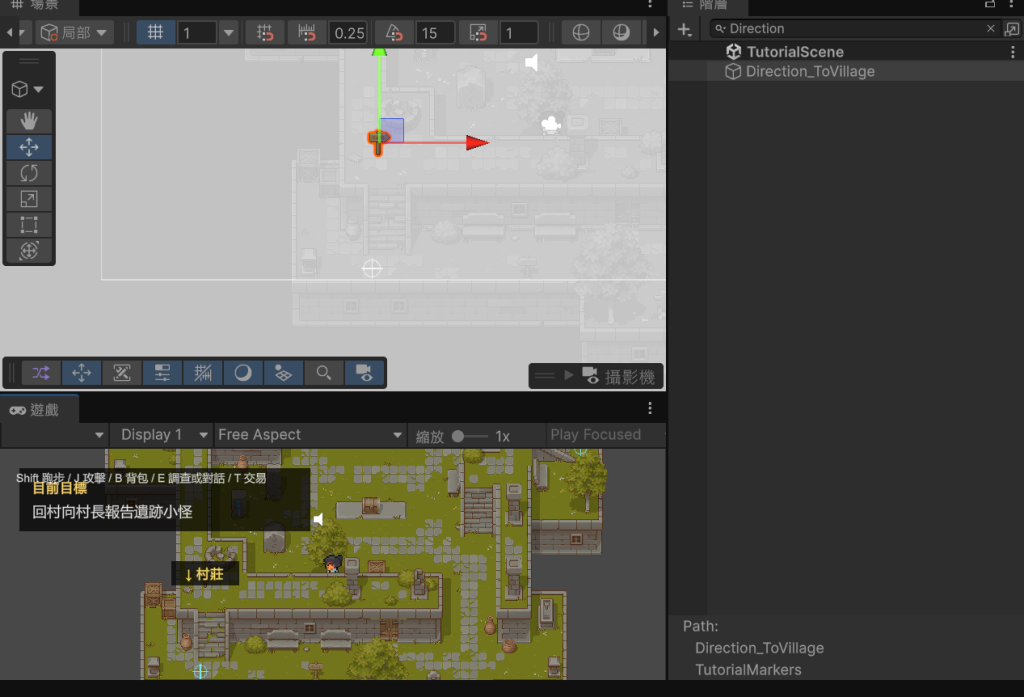Switch to the 階層 hierarchy tab

(x=707, y=5)
